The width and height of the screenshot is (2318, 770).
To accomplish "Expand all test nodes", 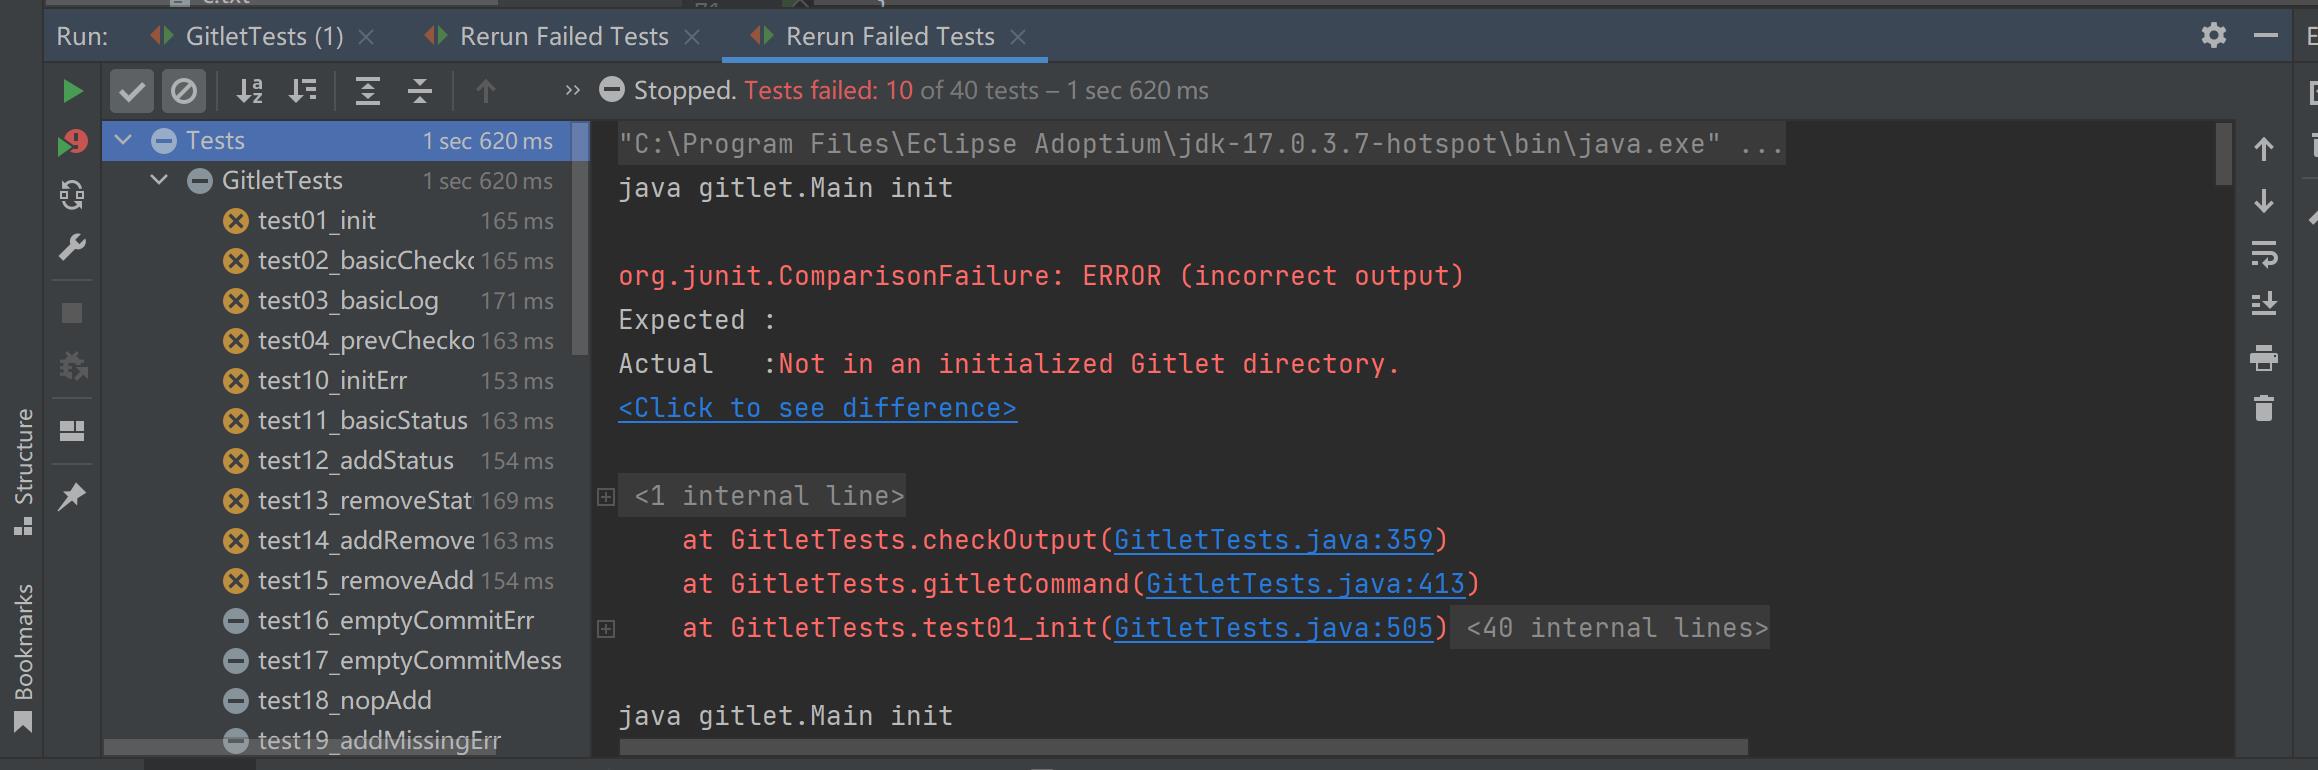I will point(368,92).
